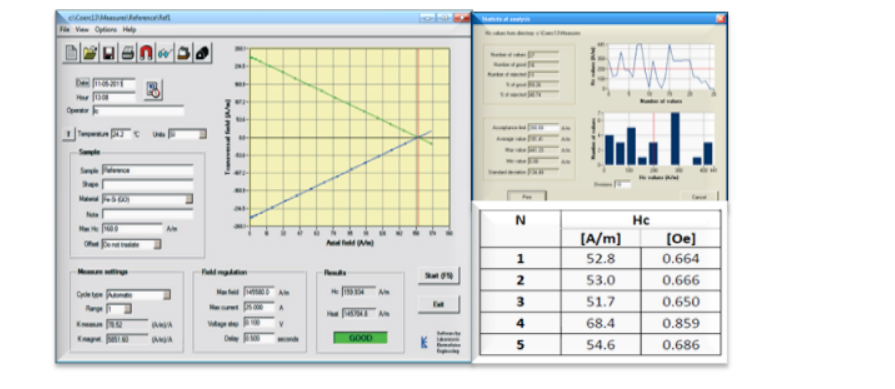Screen dimensions: 895x389
Task: Click the Exit button
Action: [438, 304]
